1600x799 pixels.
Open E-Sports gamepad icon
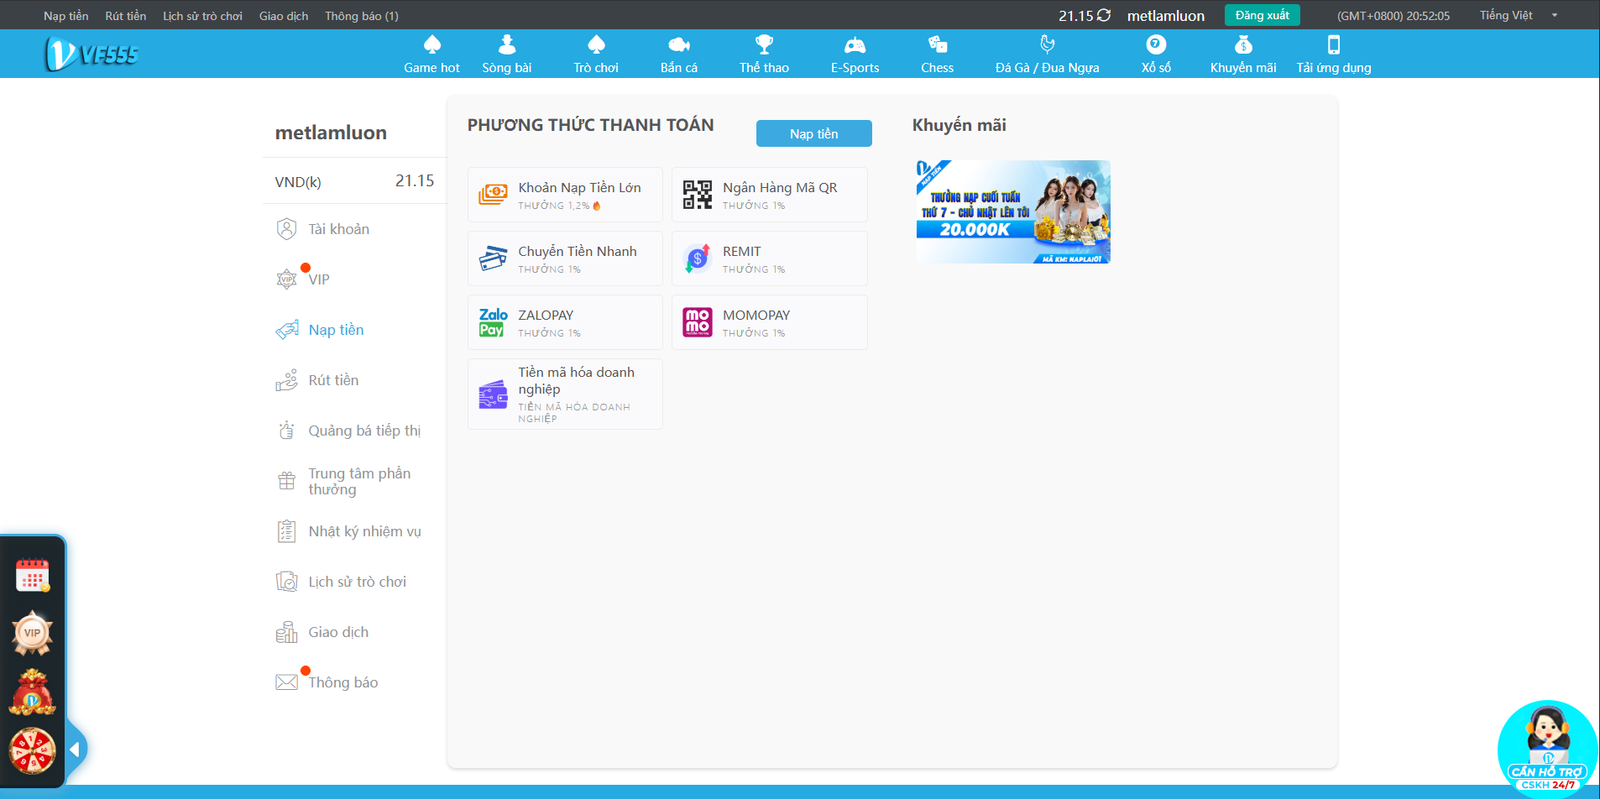point(855,45)
